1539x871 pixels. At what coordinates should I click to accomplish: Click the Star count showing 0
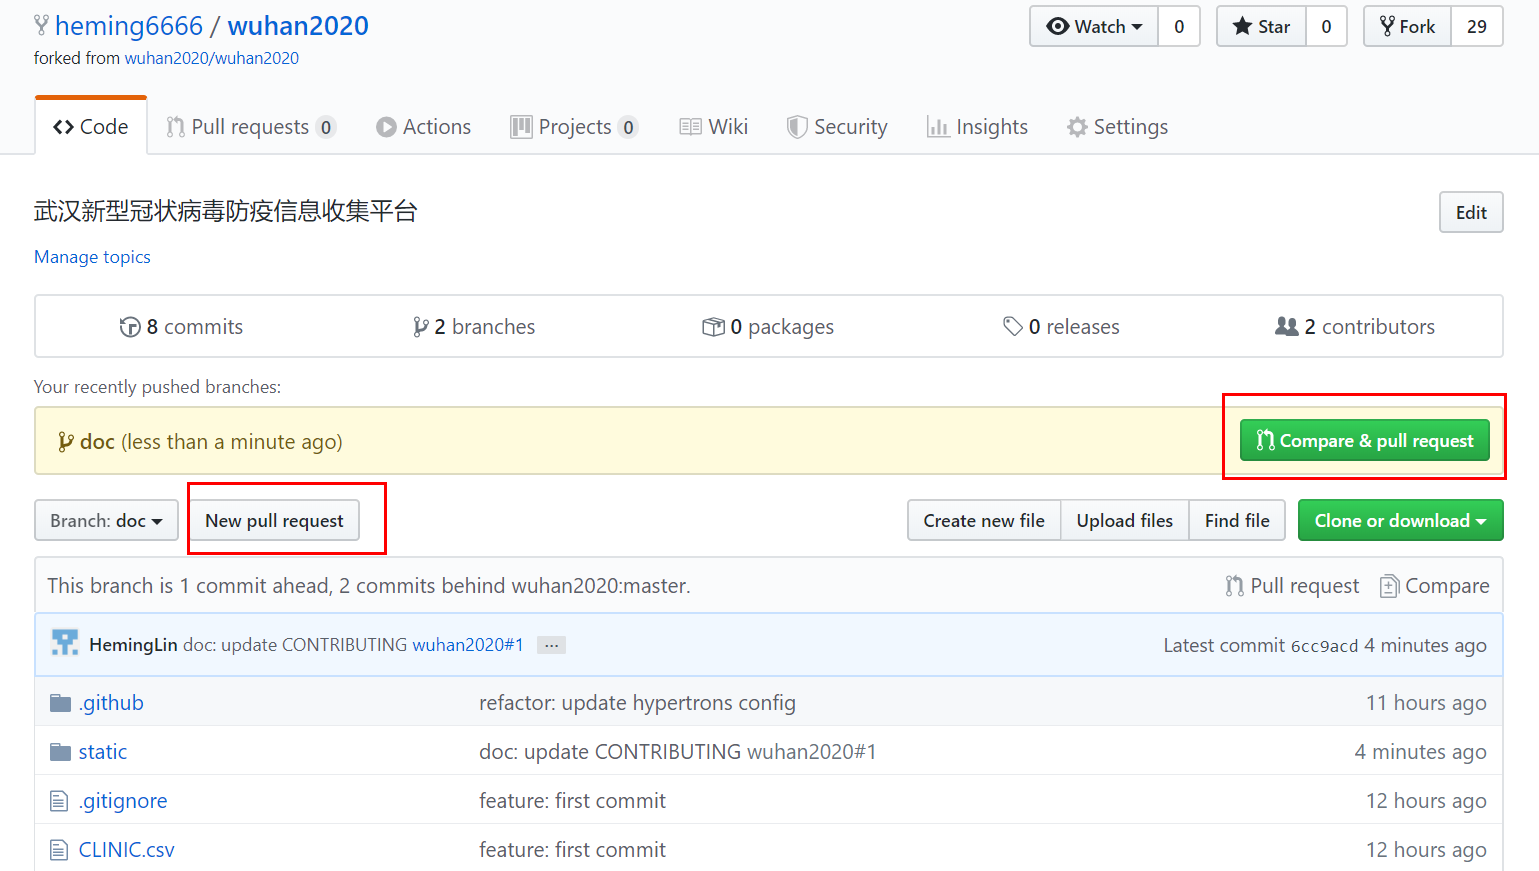[1326, 27]
